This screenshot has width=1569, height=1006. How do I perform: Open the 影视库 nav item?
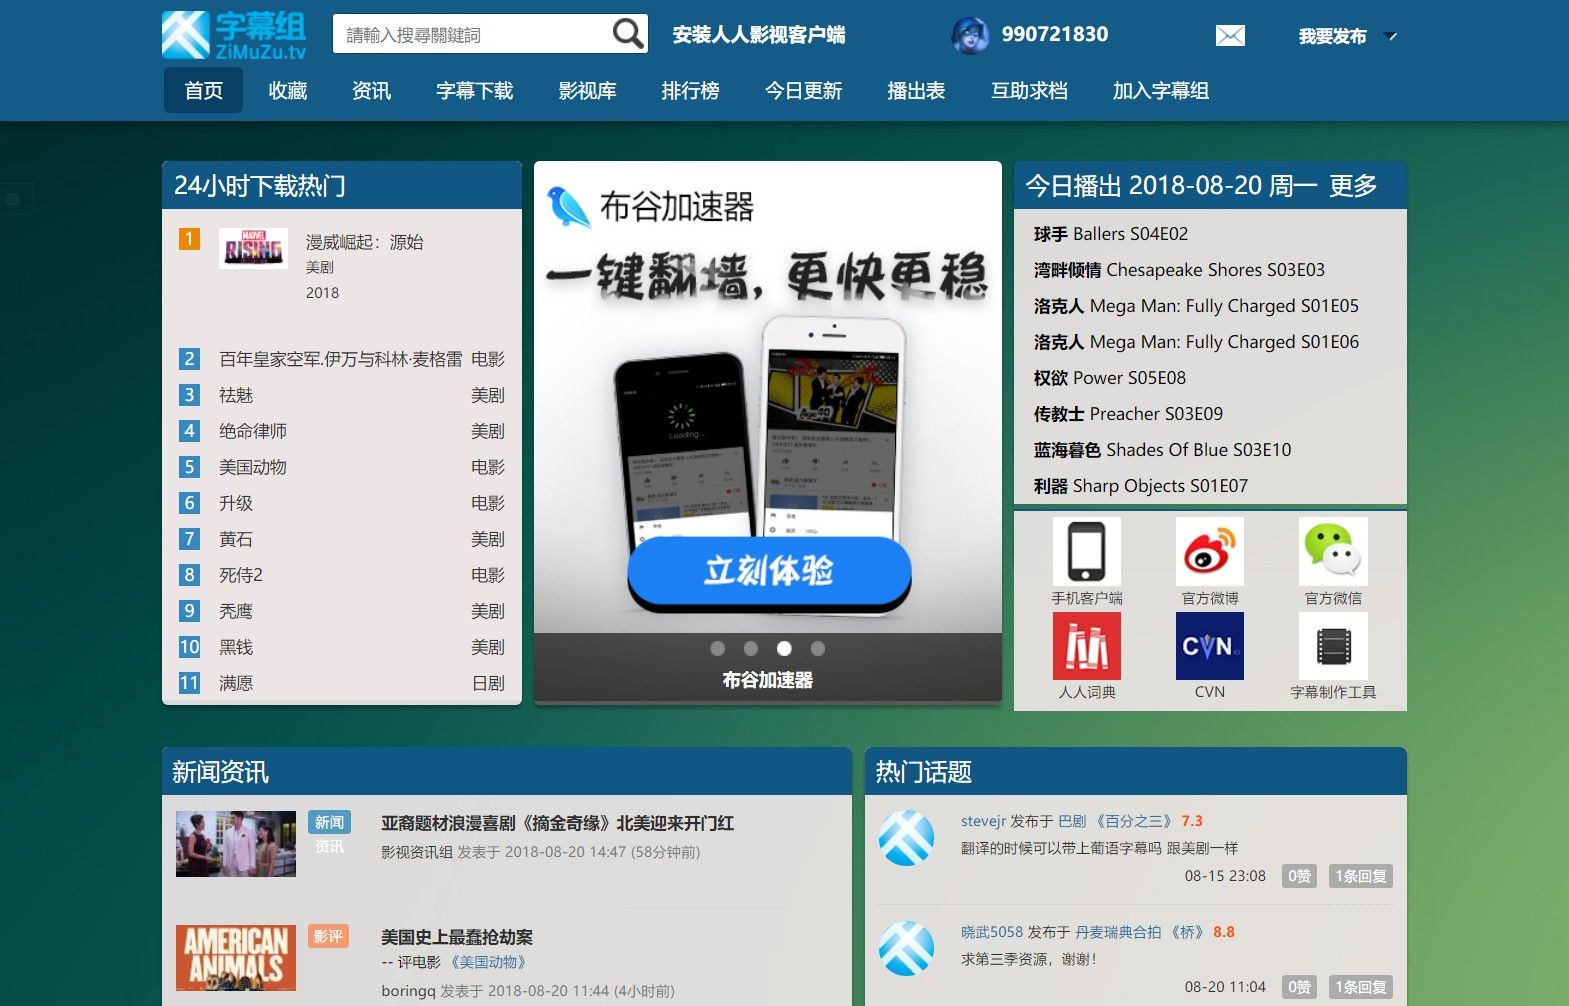(588, 91)
